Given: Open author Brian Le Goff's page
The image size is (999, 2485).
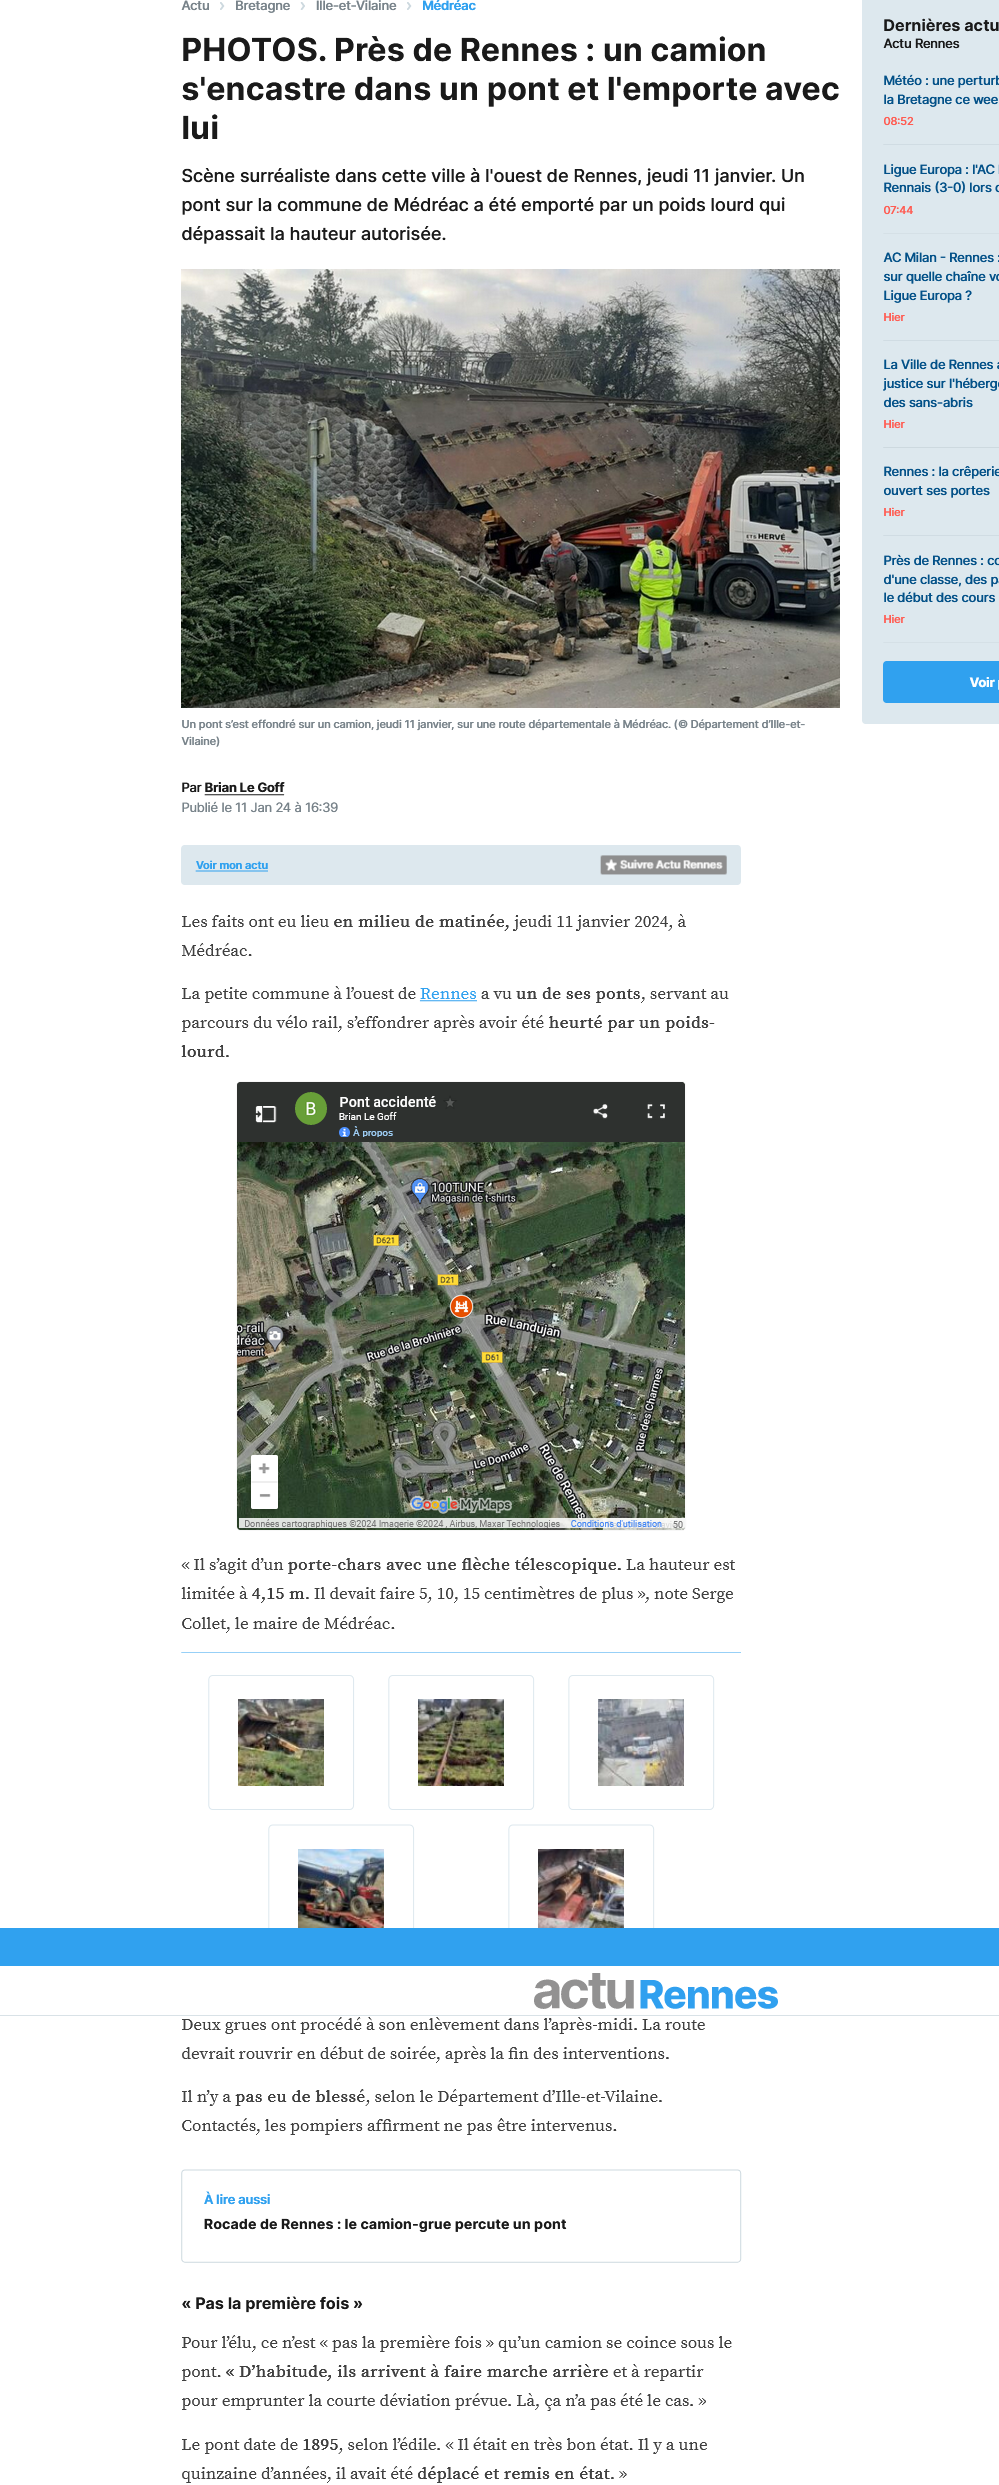Looking at the screenshot, I should (244, 788).
